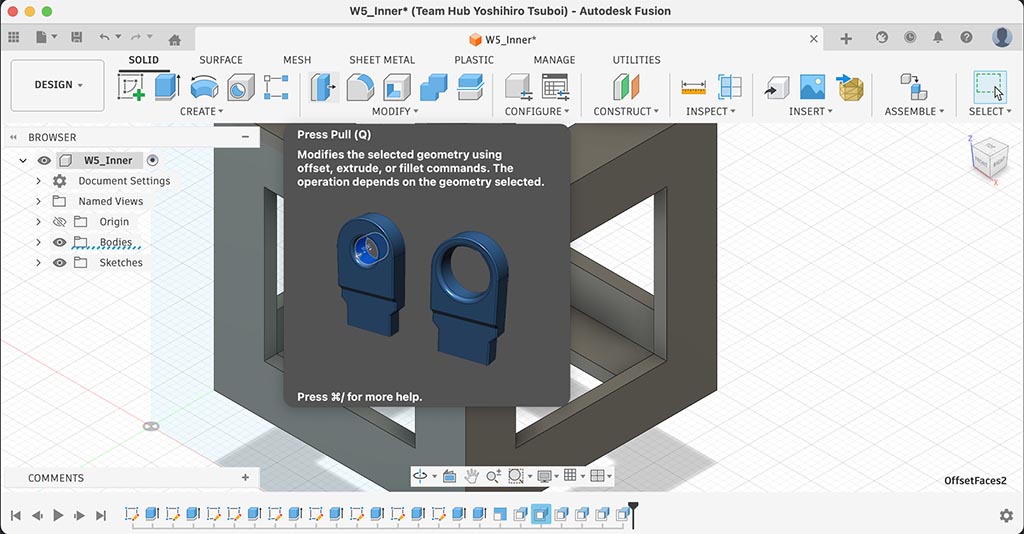Expand the Named Views node
The height and width of the screenshot is (534, 1024).
pyautogui.click(x=38, y=201)
